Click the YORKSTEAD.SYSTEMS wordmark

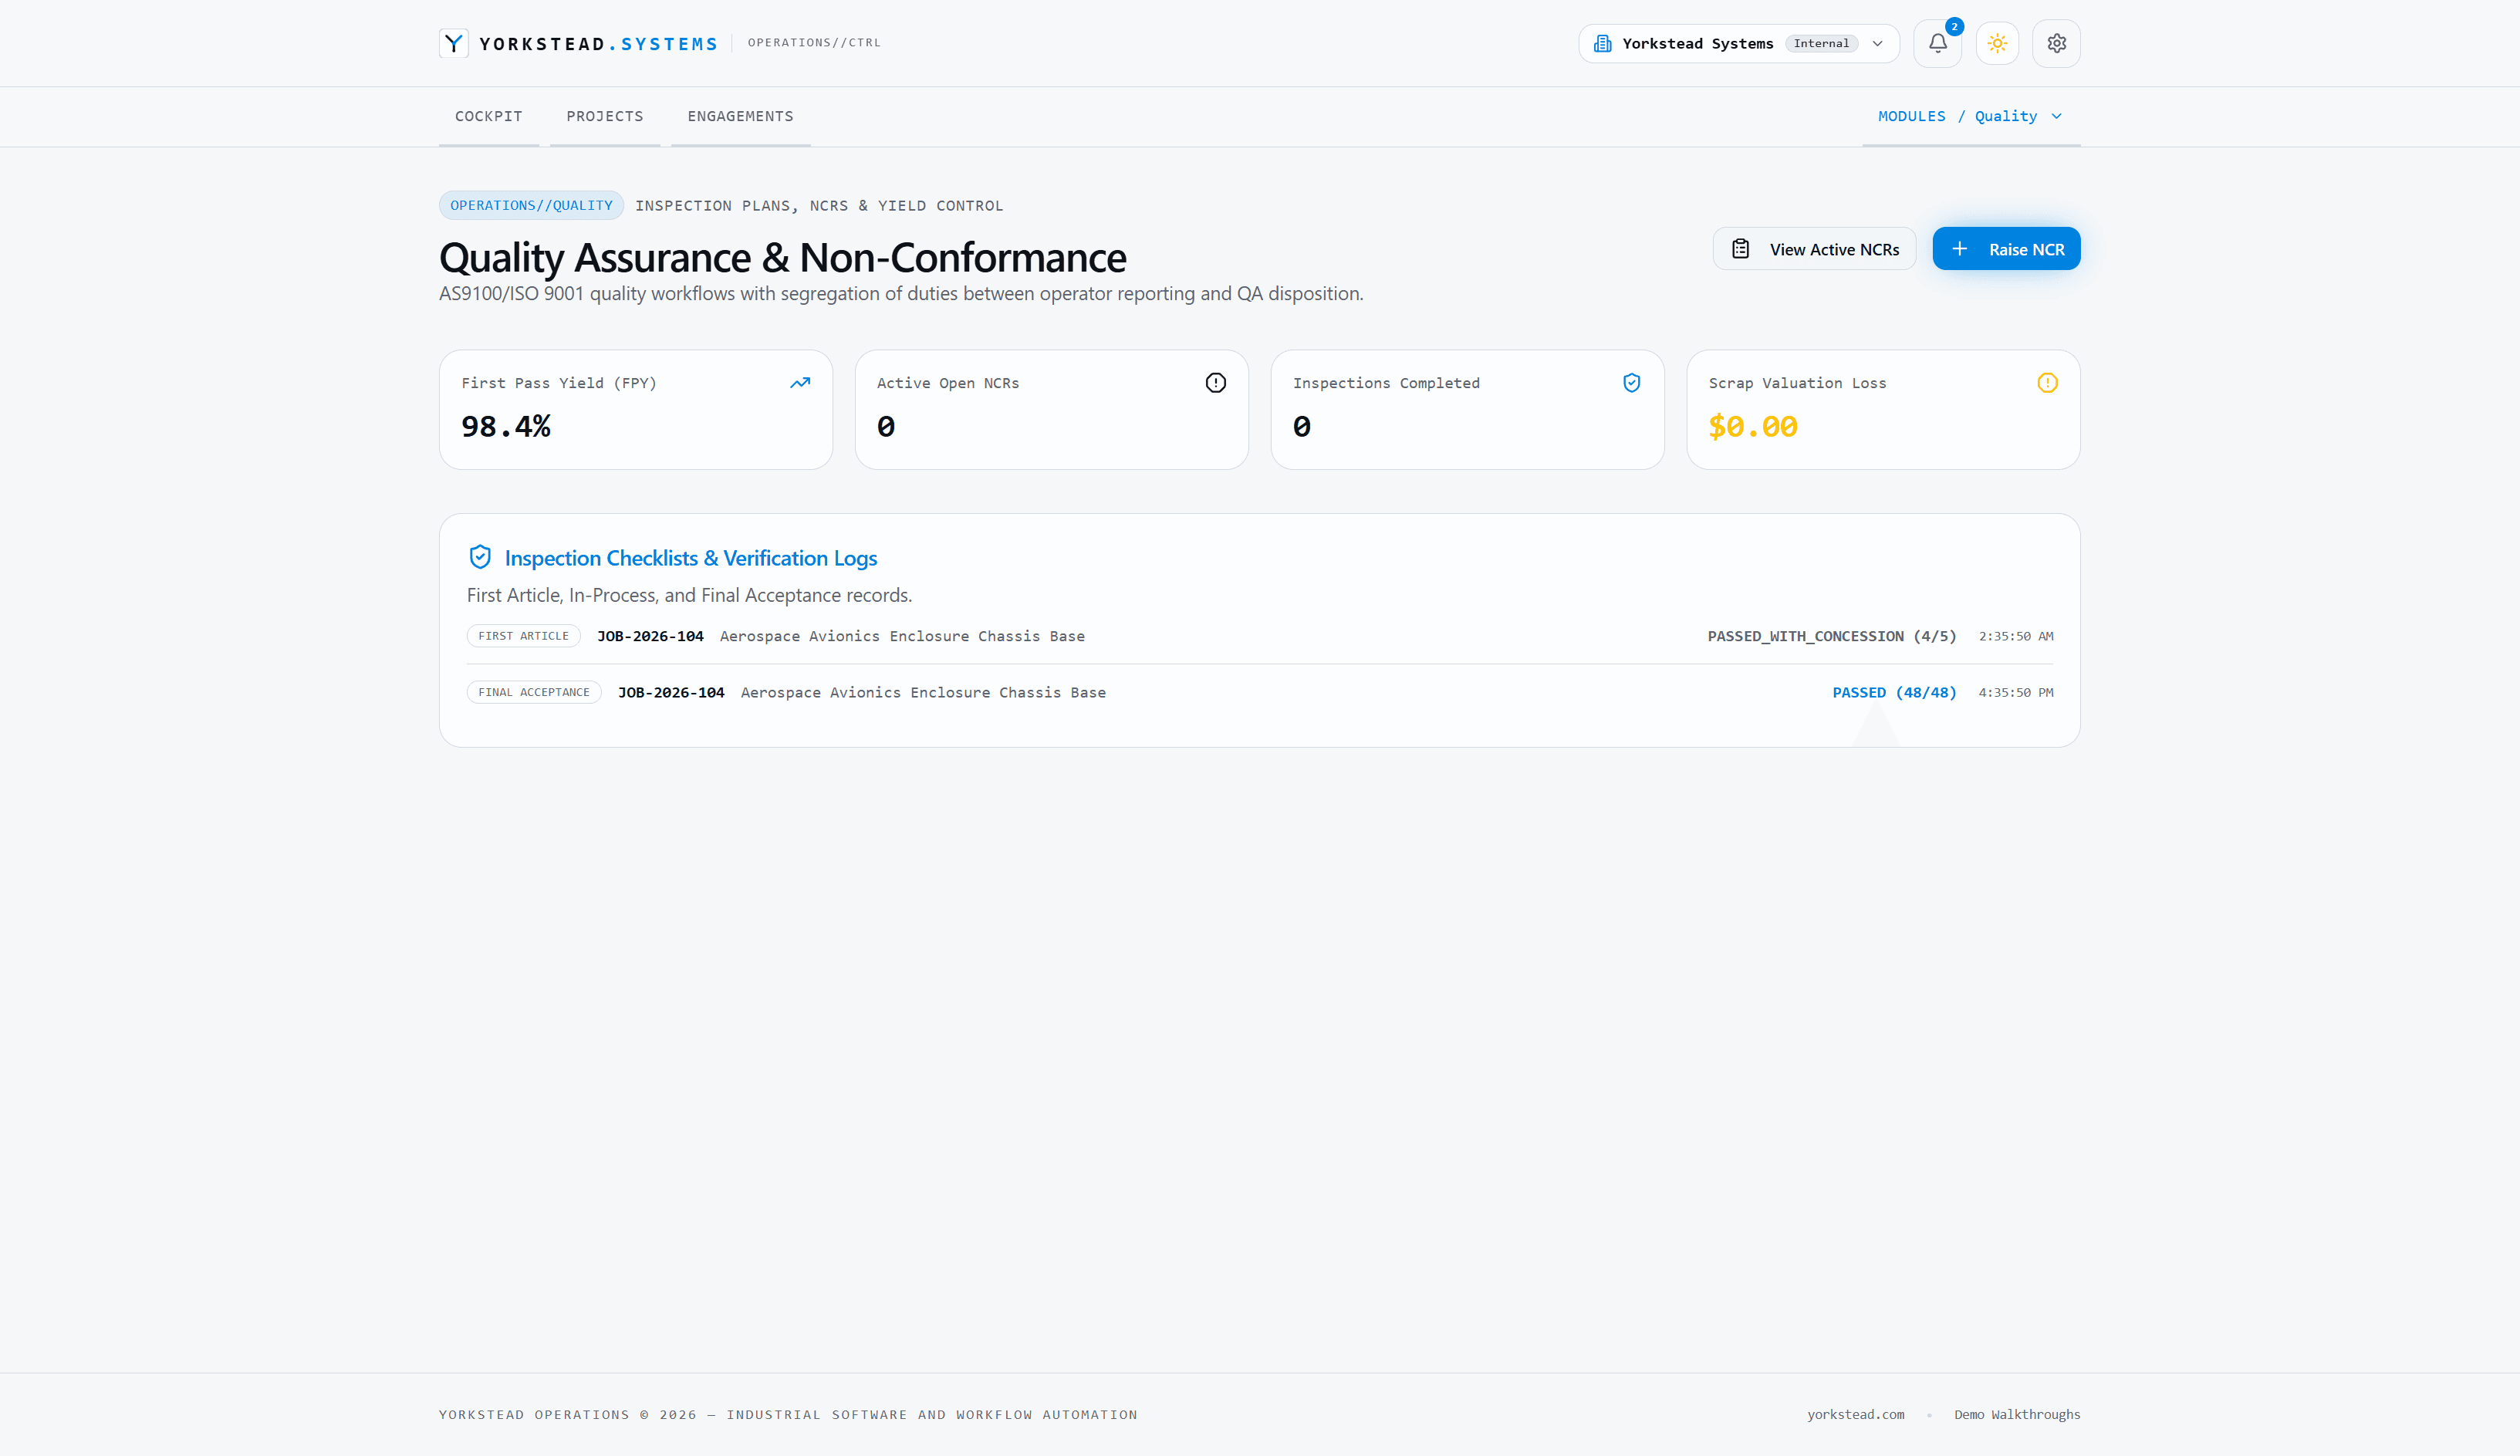pyautogui.click(x=598, y=44)
